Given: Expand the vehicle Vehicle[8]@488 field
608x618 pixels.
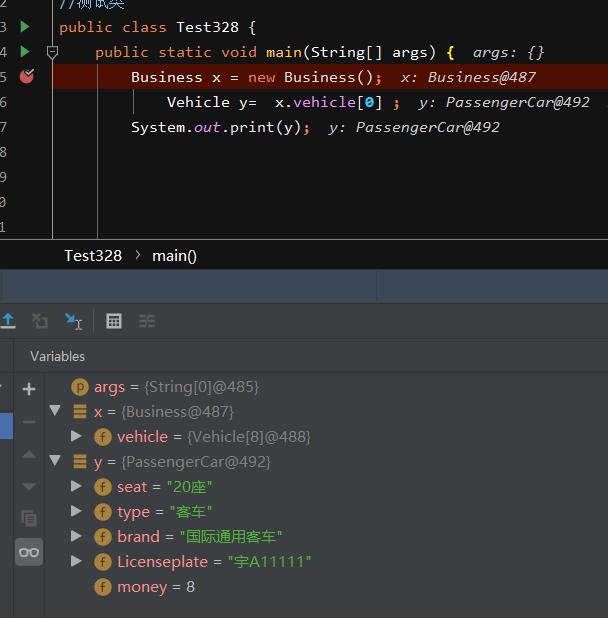Looking at the screenshot, I should point(76,436).
